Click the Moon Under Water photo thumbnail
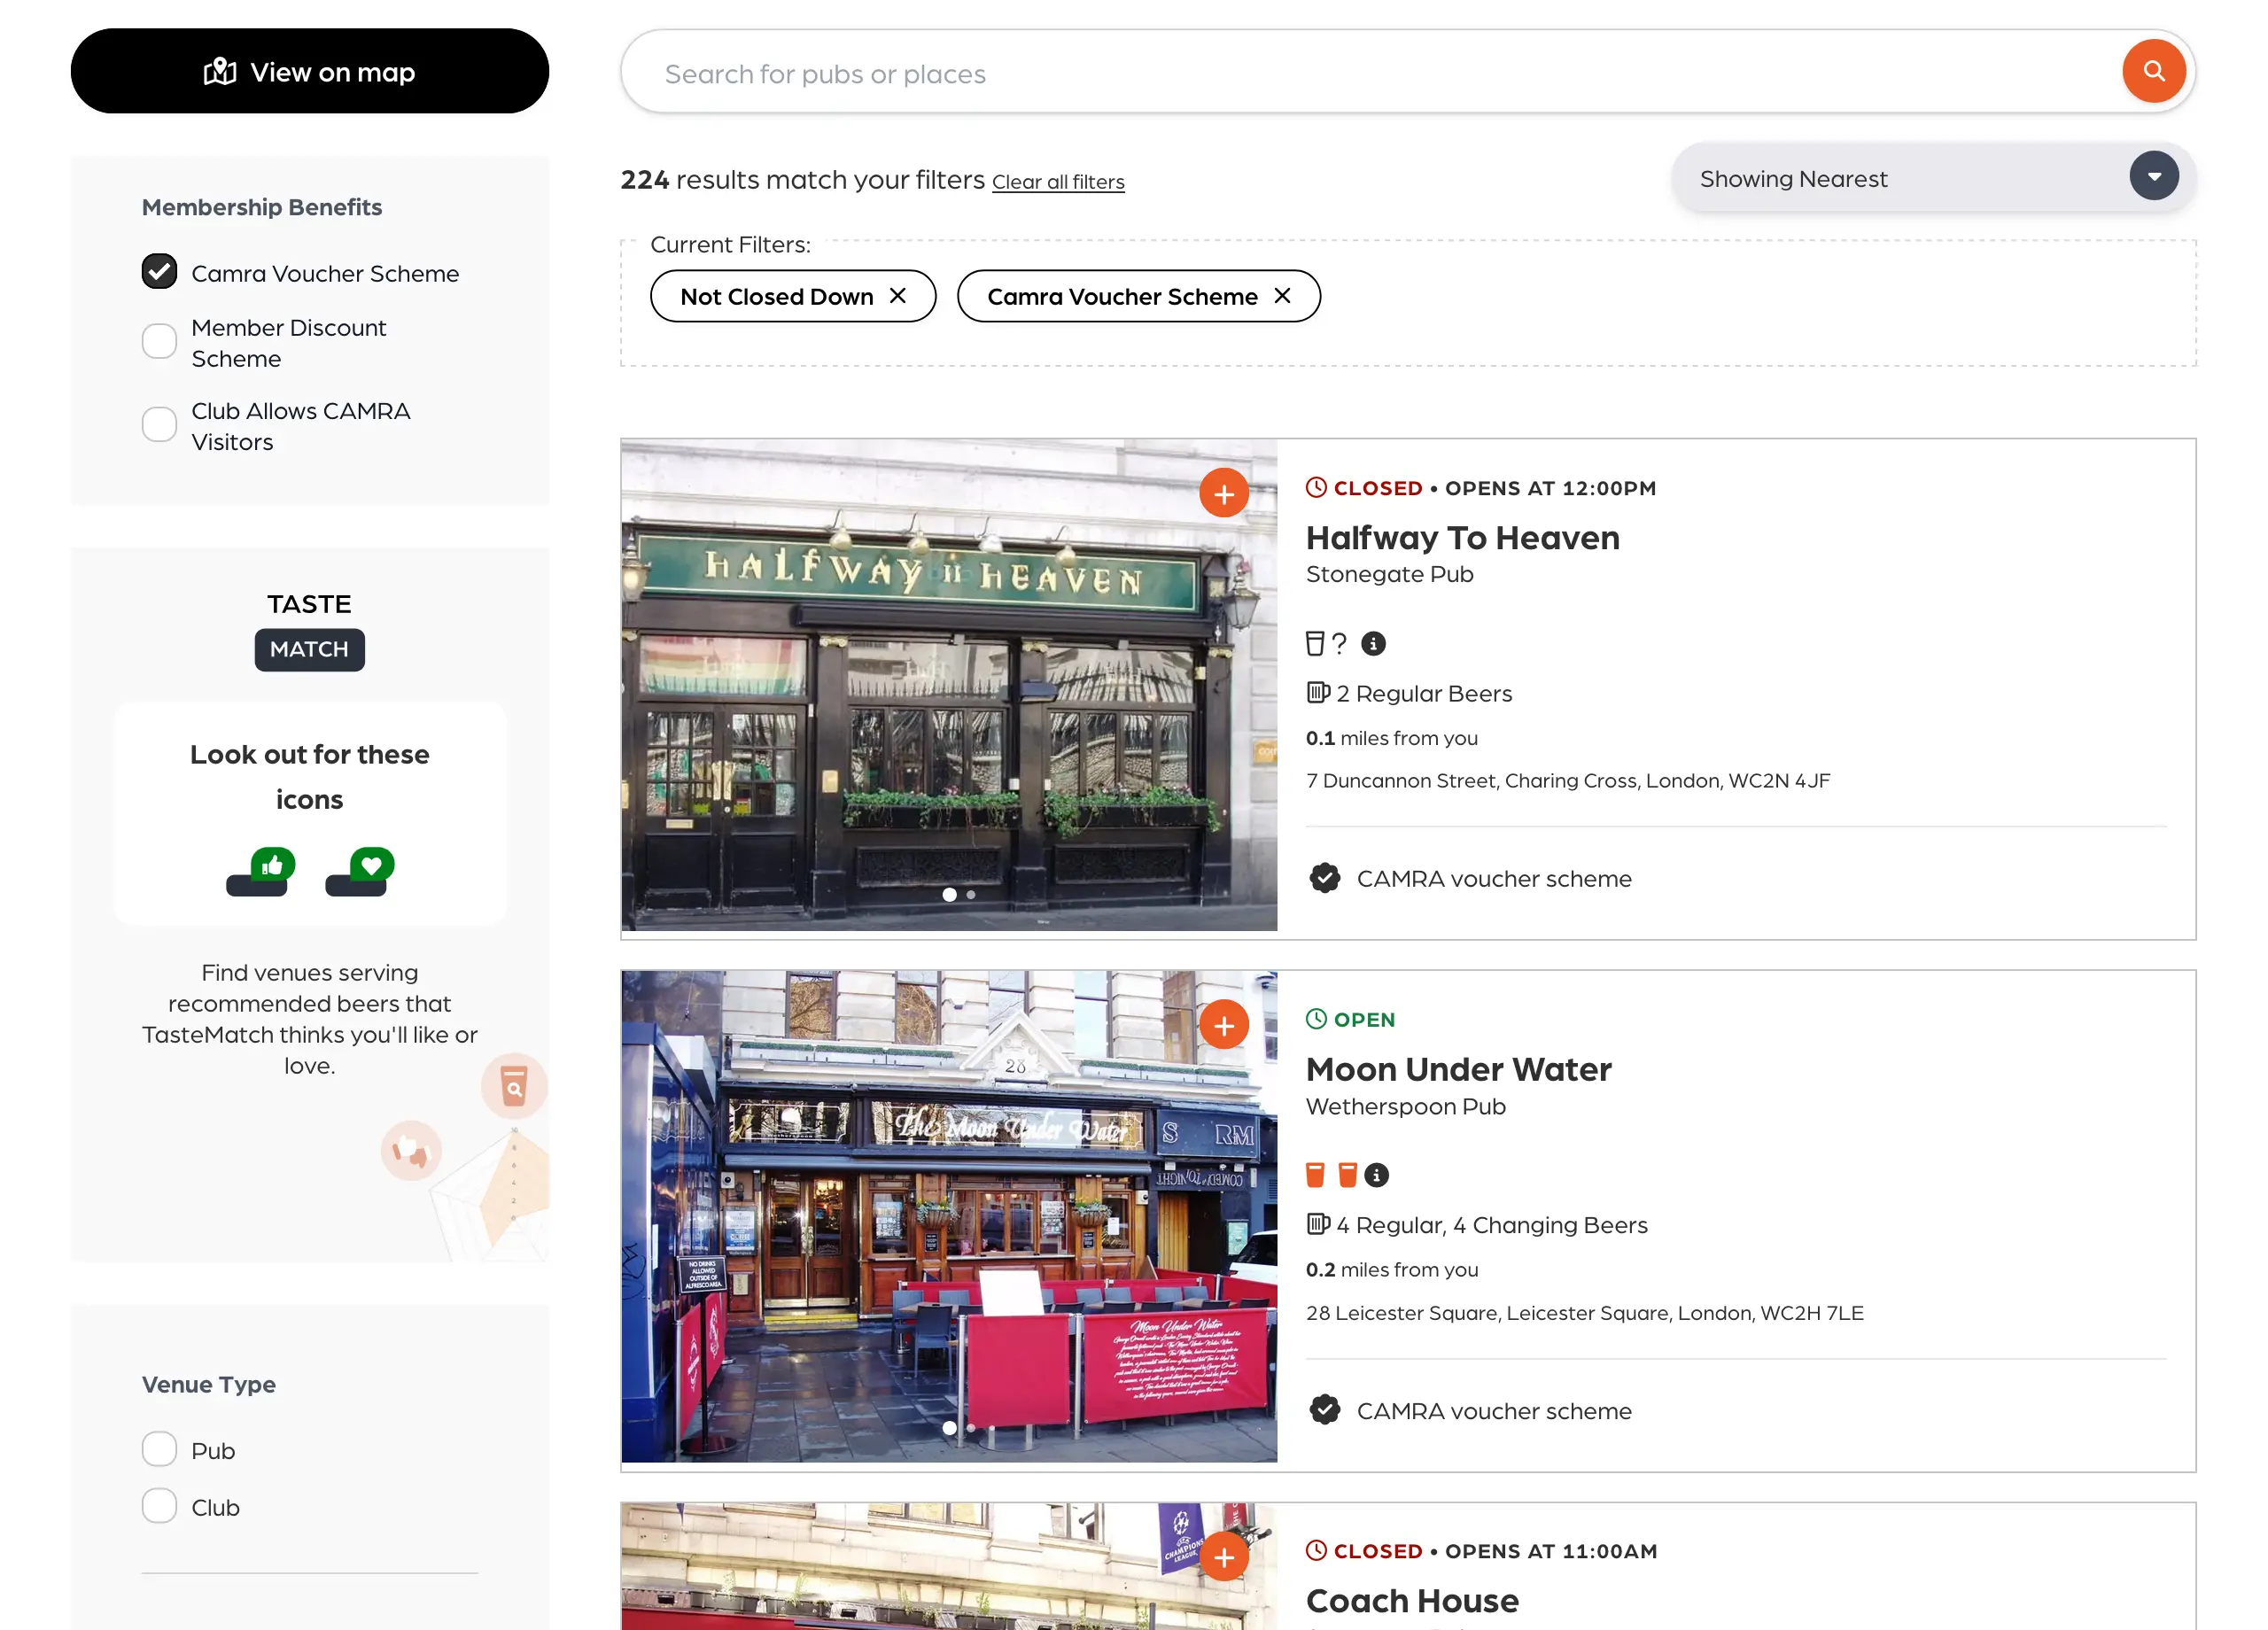 click(948, 1216)
